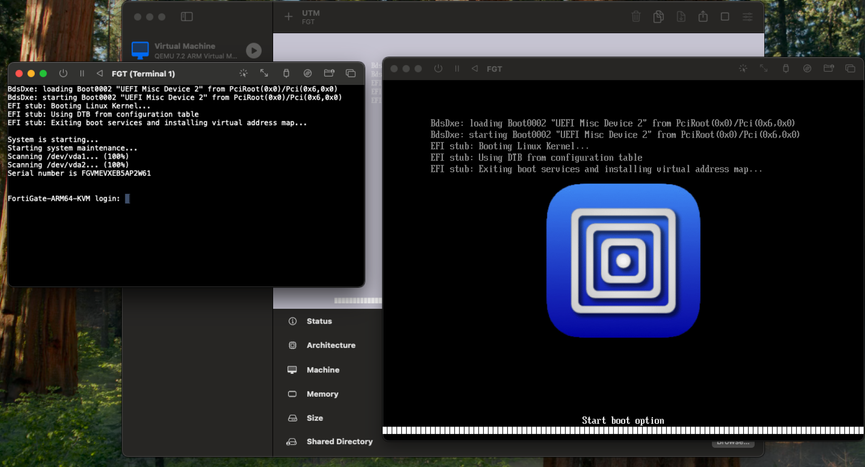Click the trash icon in UTM toolbar
Image resolution: width=865 pixels, height=467 pixels.
tap(636, 17)
